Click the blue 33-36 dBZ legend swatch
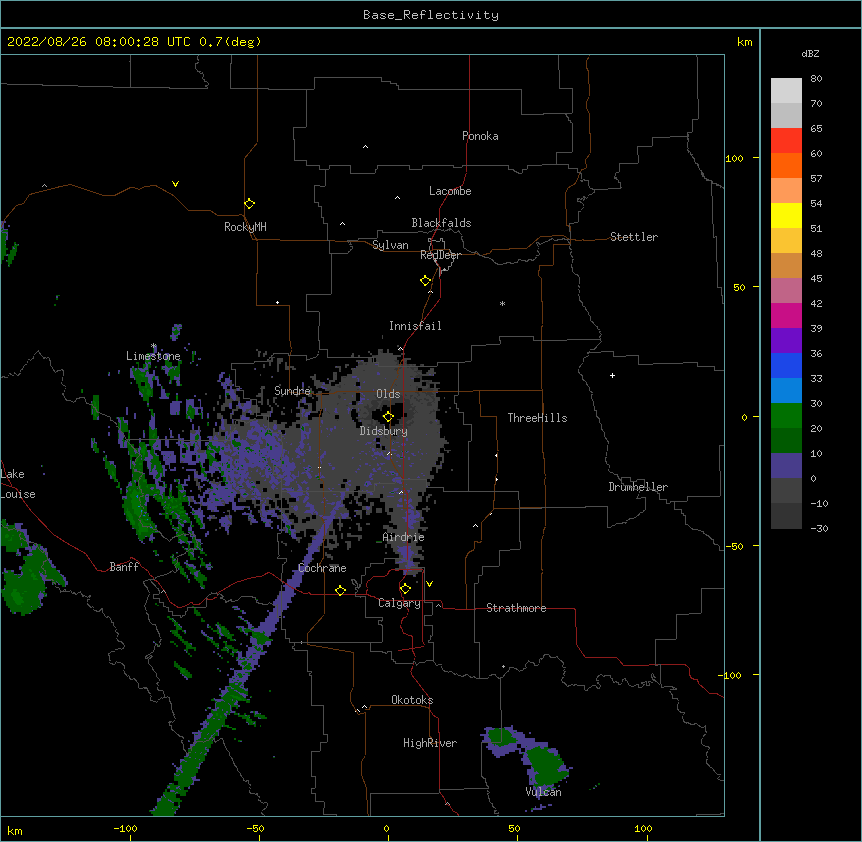Viewport: 862px width, 842px height. [x=786, y=365]
